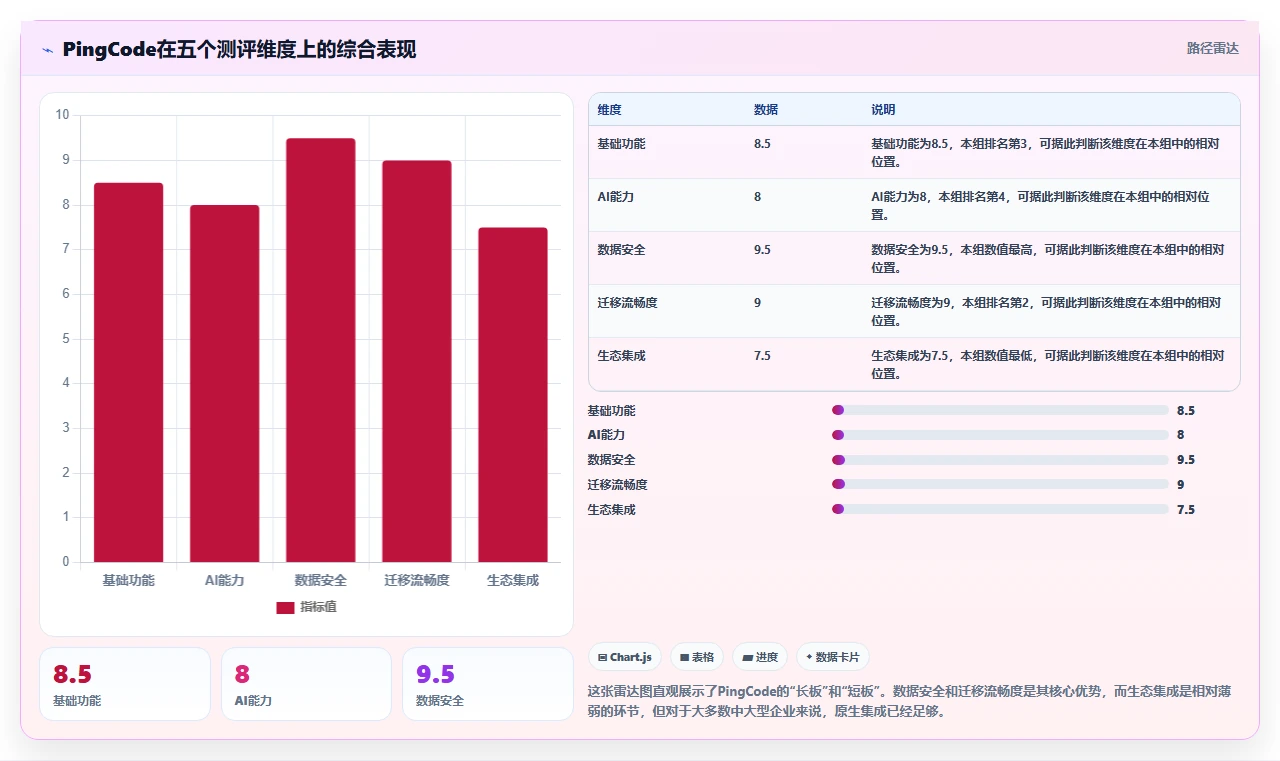The image size is (1280, 761).
Task: Click the 基础功能 label in the progress list
Action: (x=611, y=411)
